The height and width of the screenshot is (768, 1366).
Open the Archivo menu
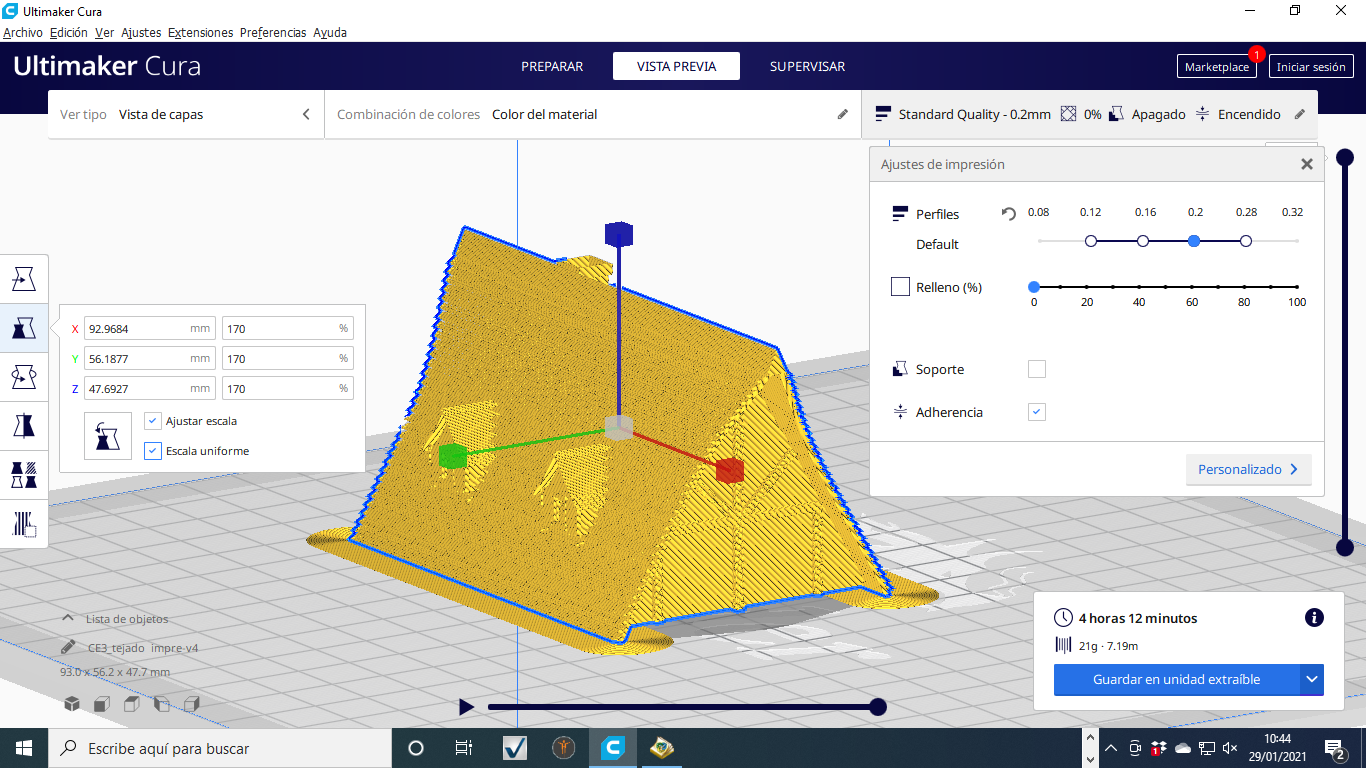(23, 32)
